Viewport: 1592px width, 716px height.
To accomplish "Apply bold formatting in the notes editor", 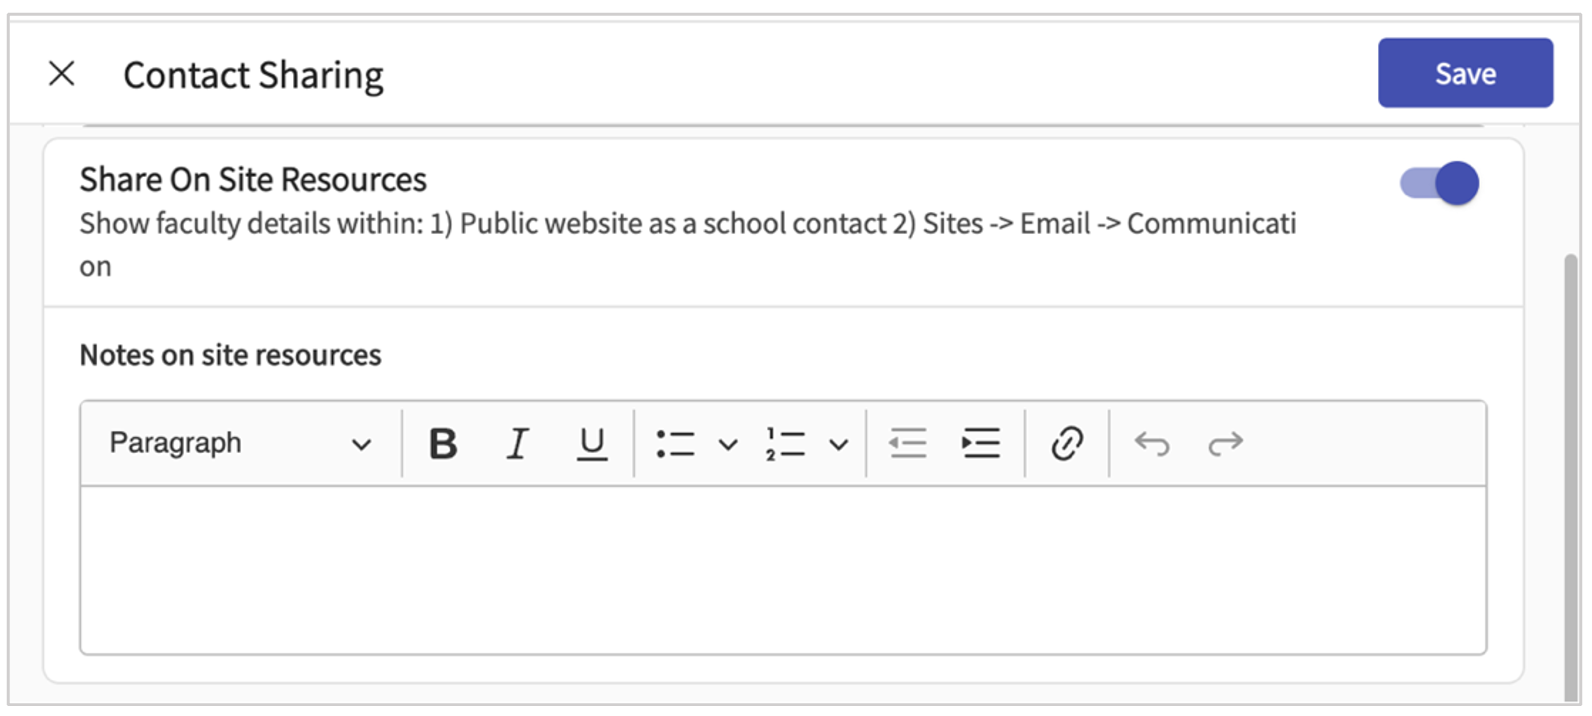I will tap(443, 443).
